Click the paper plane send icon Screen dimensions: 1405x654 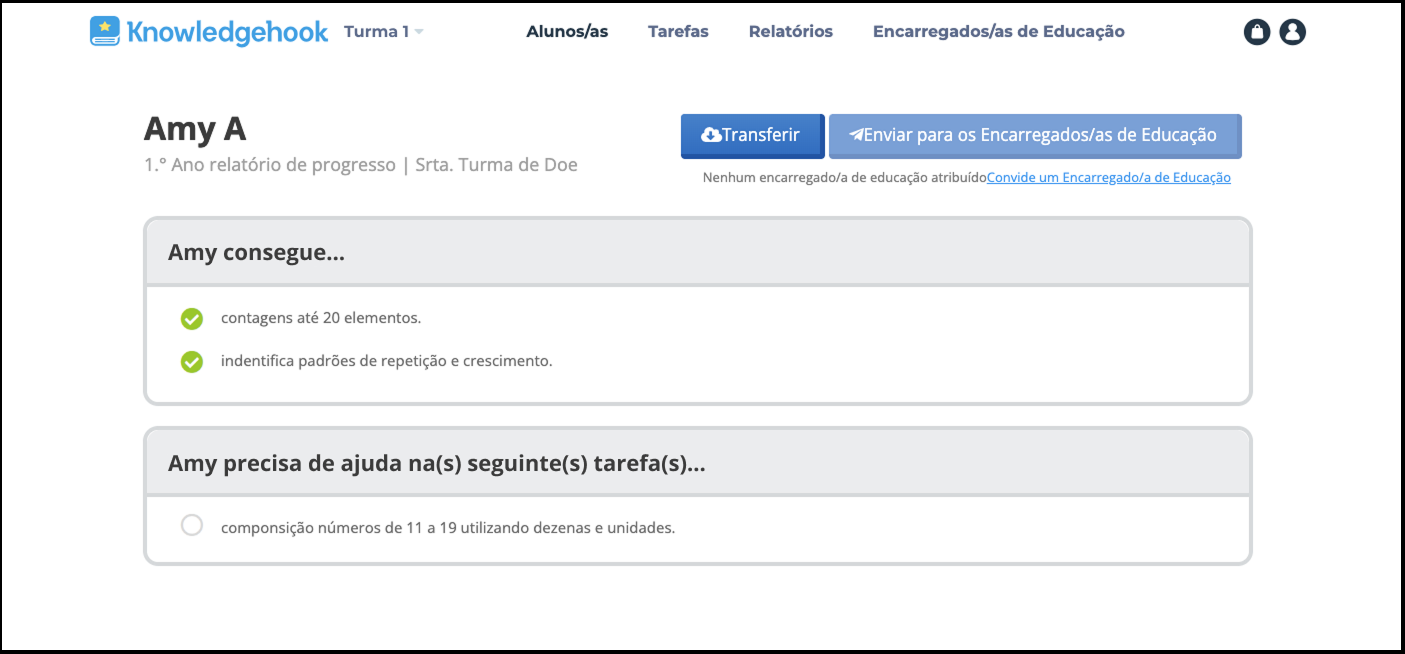tap(856, 135)
